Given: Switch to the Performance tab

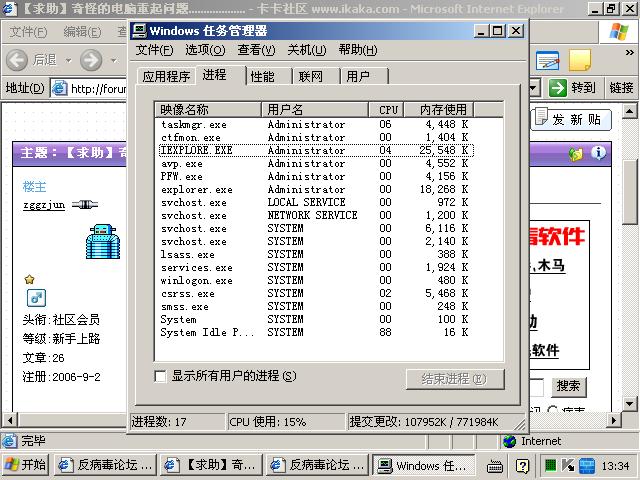Looking at the screenshot, I should (x=269, y=76).
